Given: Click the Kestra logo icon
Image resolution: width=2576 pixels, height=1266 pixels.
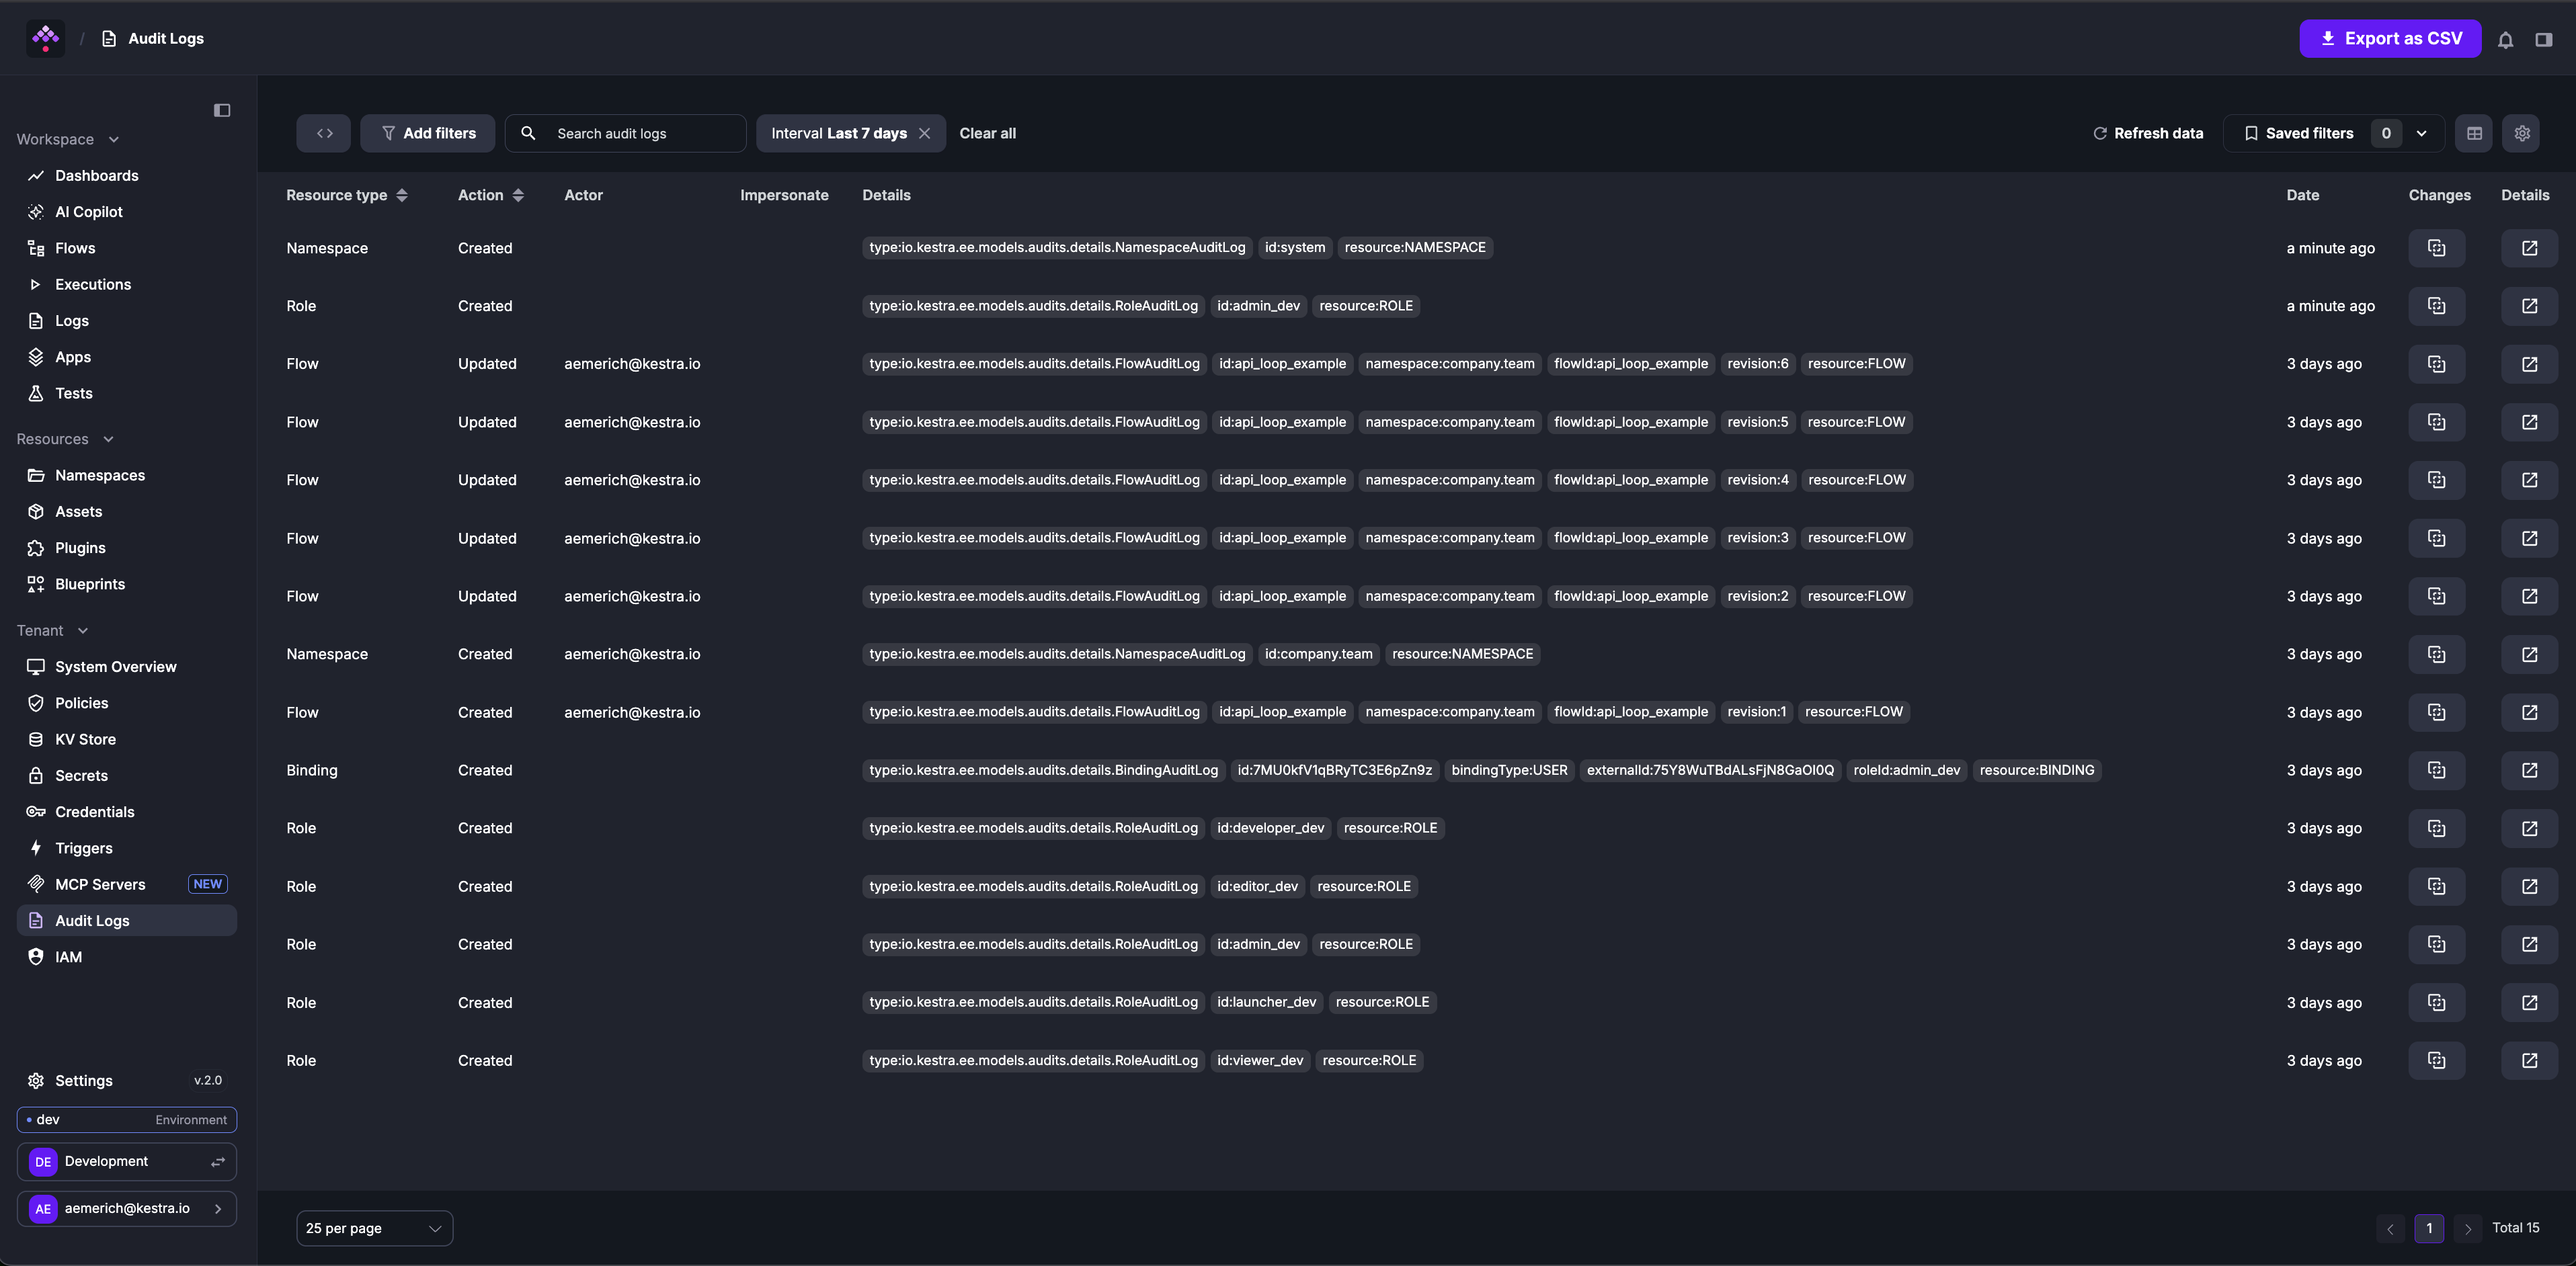Looking at the screenshot, I should pos(45,38).
